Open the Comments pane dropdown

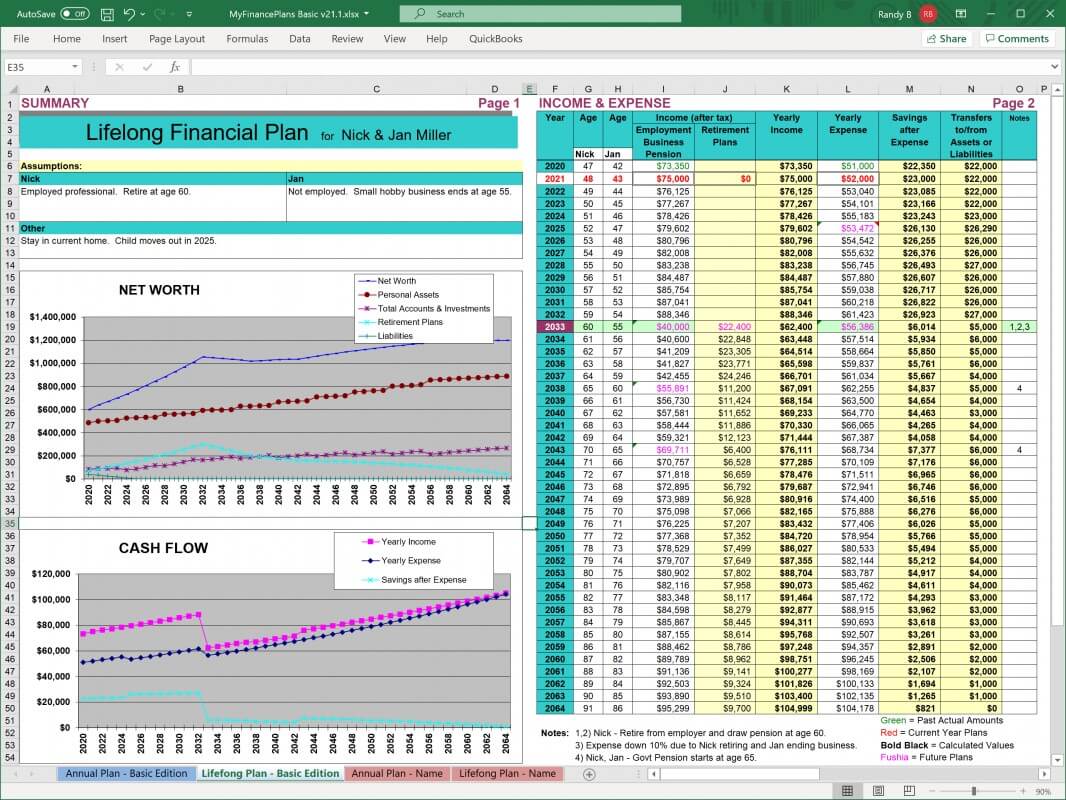coord(1016,38)
